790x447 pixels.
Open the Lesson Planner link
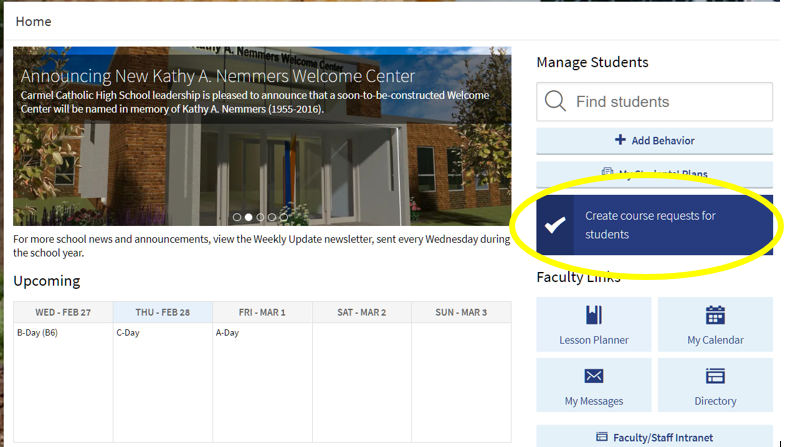tap(594, 324)
